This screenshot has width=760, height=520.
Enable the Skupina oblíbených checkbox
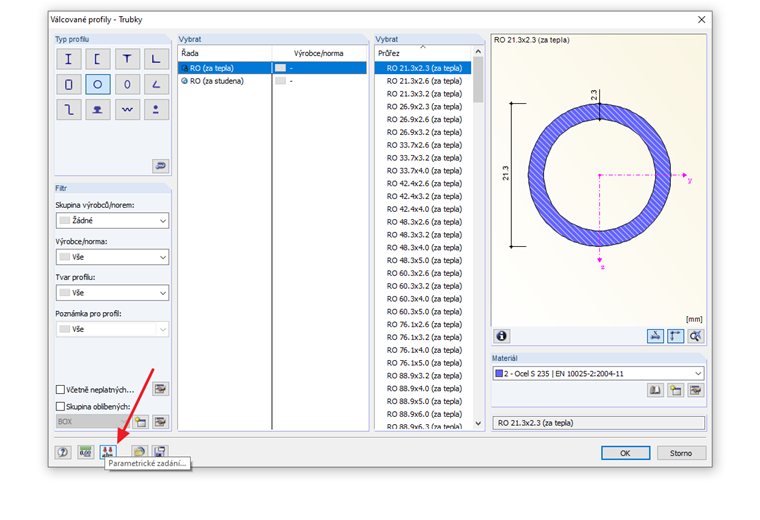[61, 407]
